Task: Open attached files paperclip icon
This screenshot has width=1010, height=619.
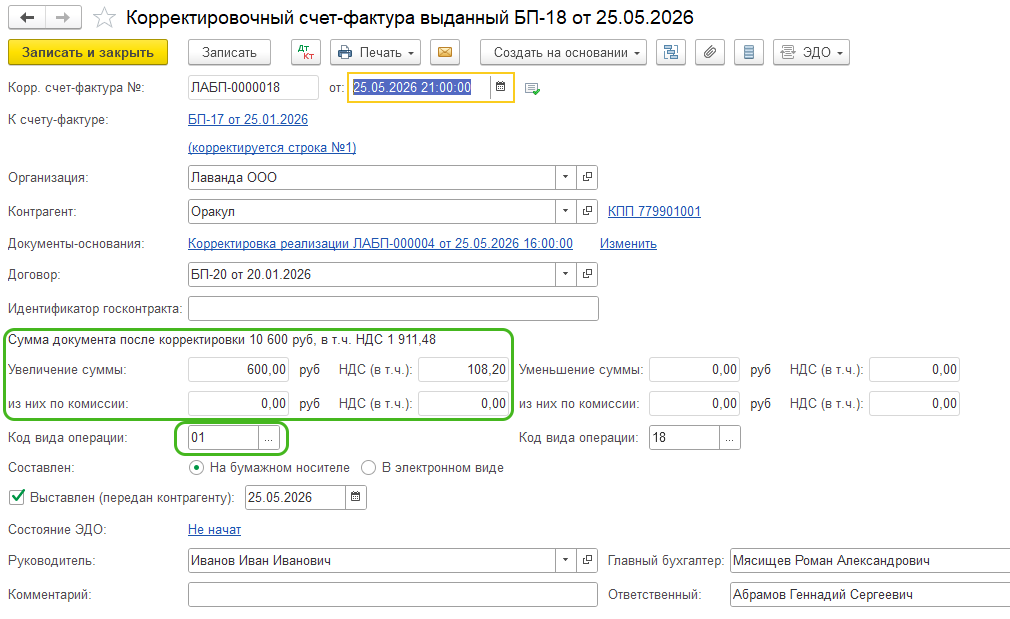Action: [710, 52]
